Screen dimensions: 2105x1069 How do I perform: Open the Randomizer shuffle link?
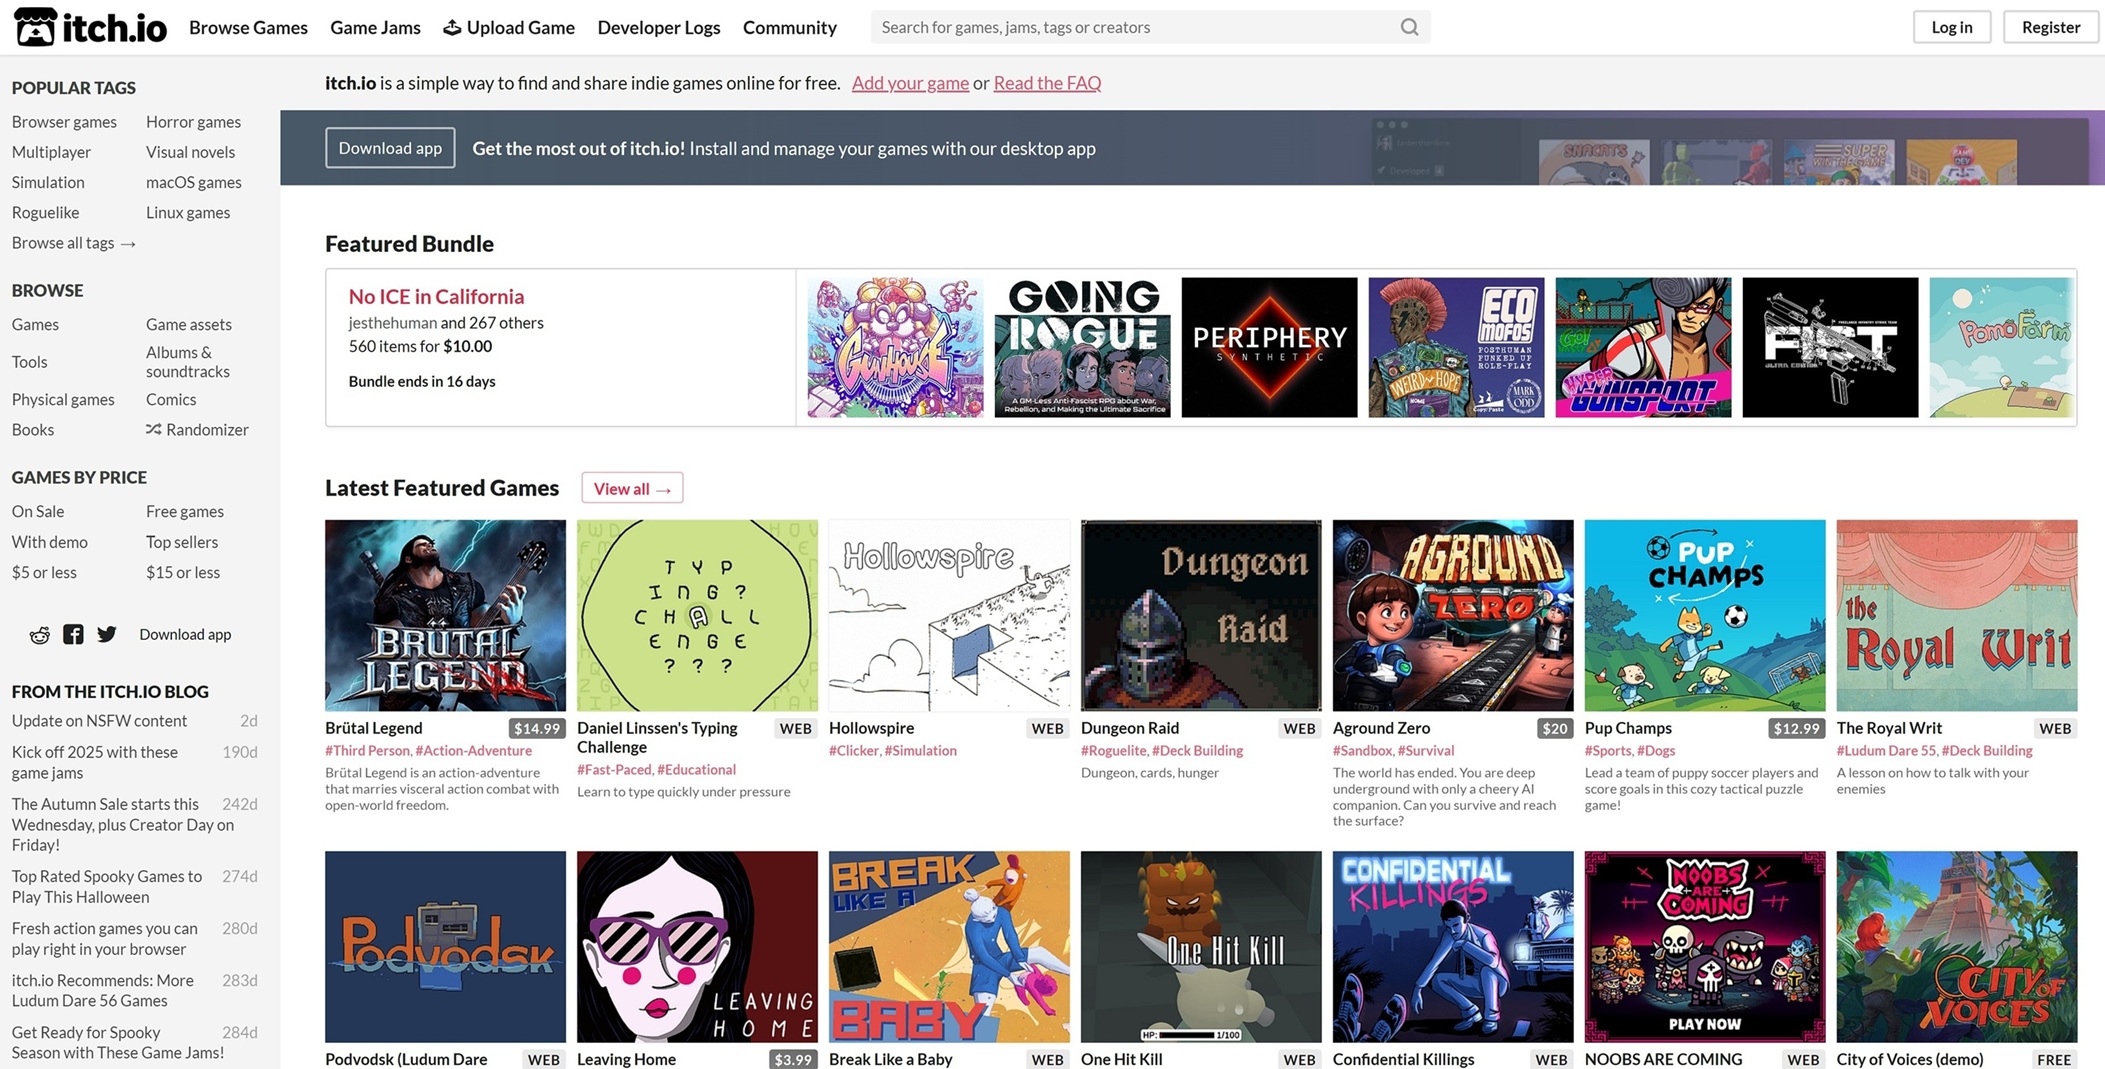197,429
